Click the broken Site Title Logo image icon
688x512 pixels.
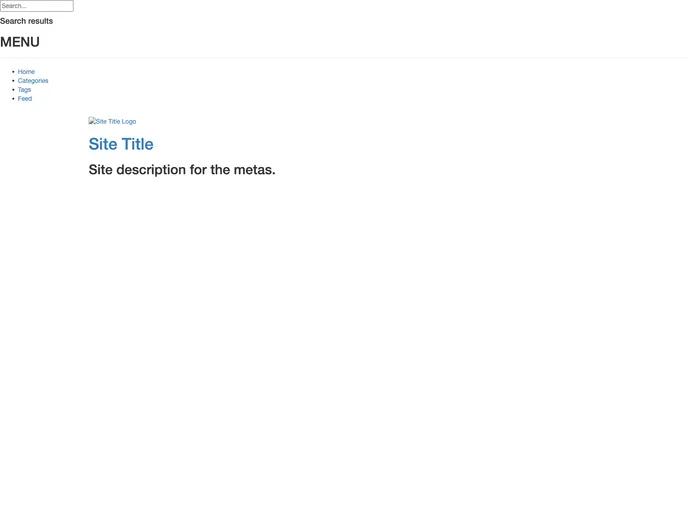click(x=92, y=121)
